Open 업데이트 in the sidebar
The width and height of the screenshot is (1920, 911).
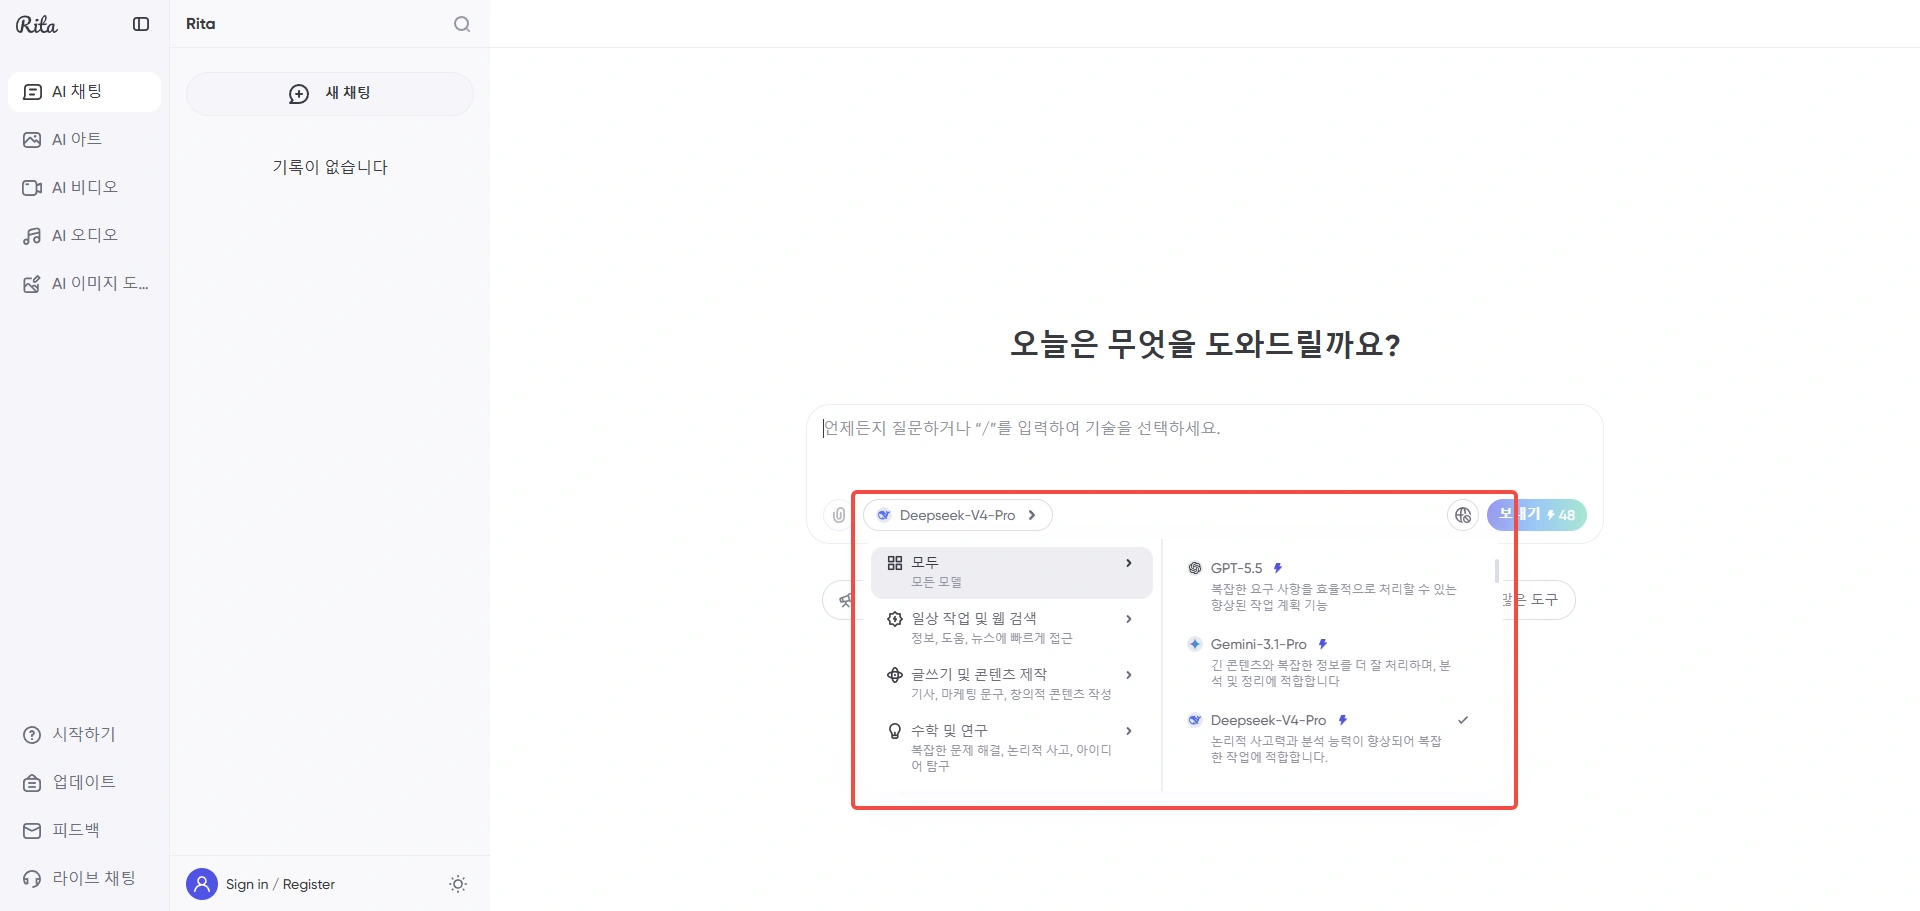[x=84, y=783]
